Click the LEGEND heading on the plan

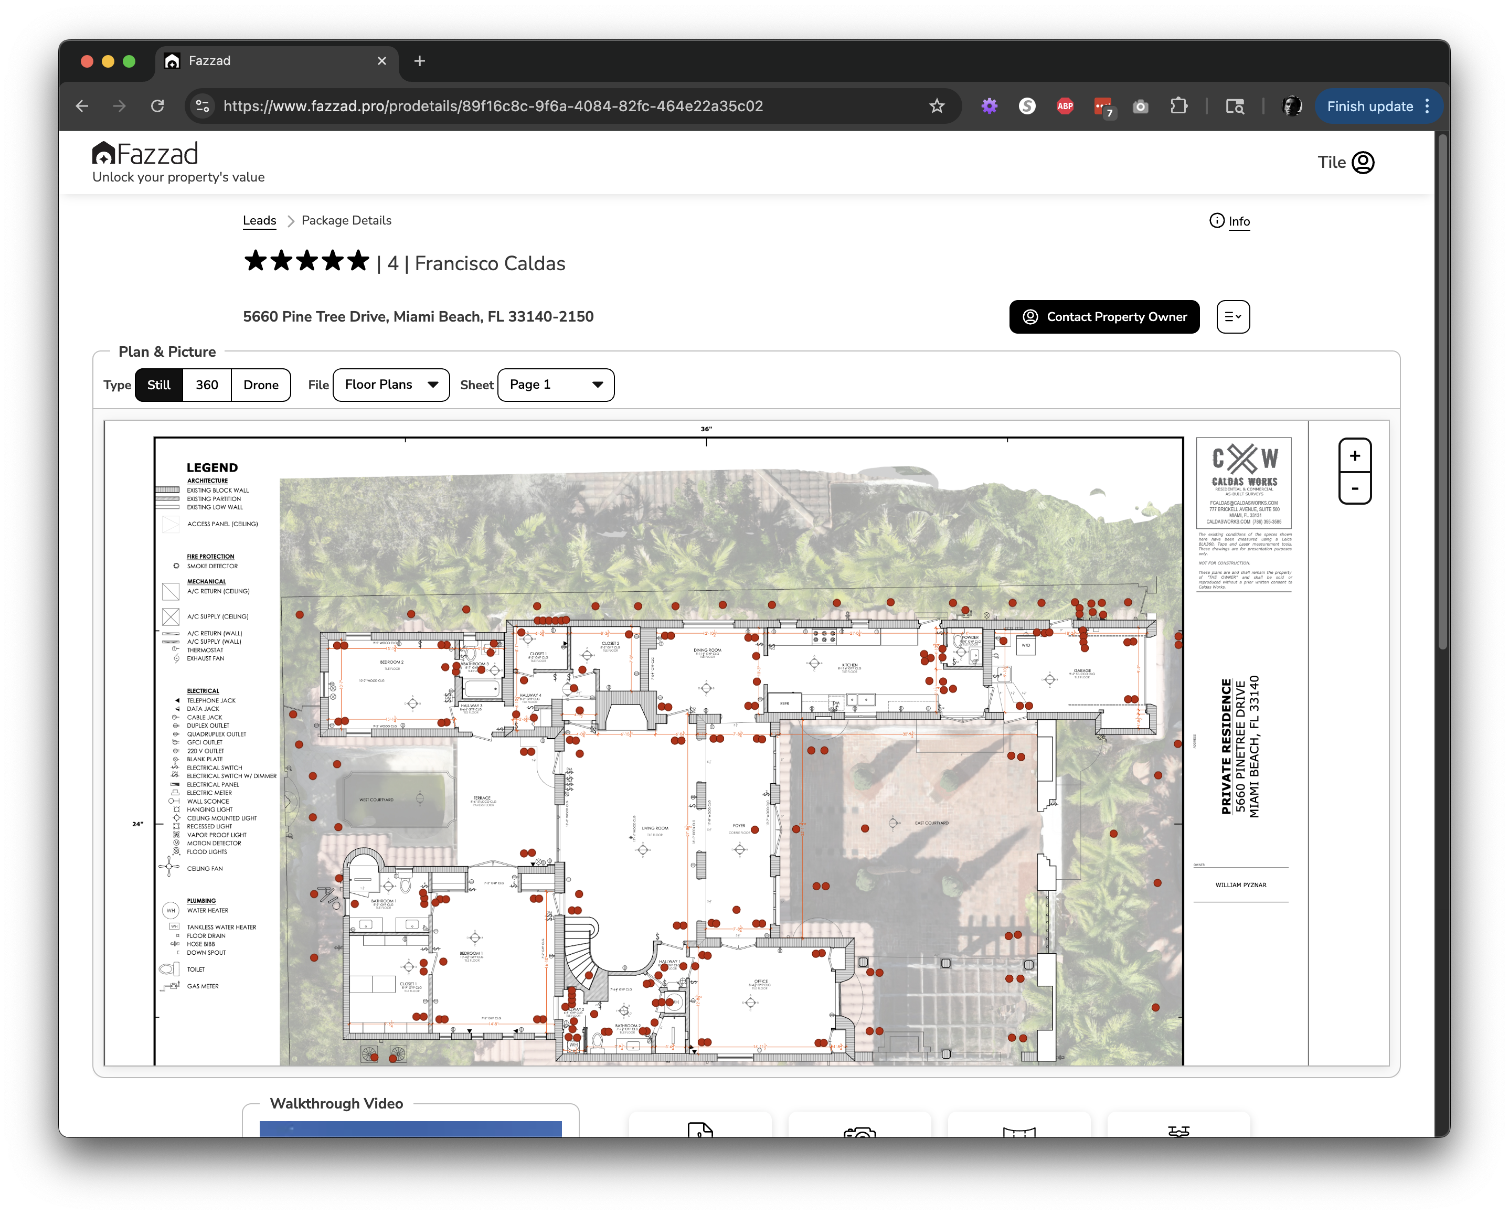(212, 468)
